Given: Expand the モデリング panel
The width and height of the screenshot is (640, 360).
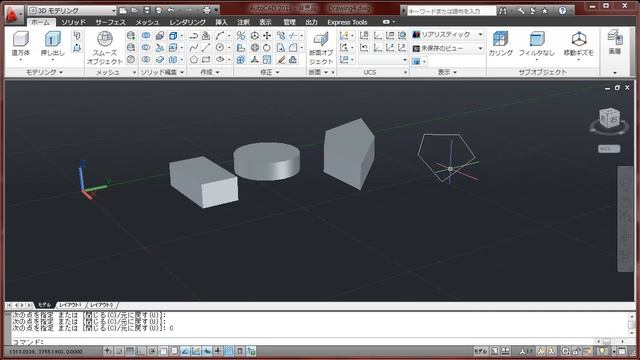Looking at the screenshot, I should (44, 72).
